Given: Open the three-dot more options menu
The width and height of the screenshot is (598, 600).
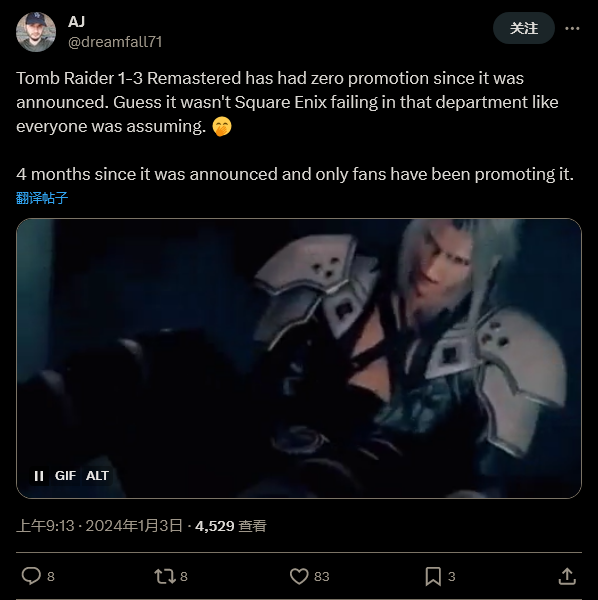Looking at the screenshot, I should pos(572,28).
